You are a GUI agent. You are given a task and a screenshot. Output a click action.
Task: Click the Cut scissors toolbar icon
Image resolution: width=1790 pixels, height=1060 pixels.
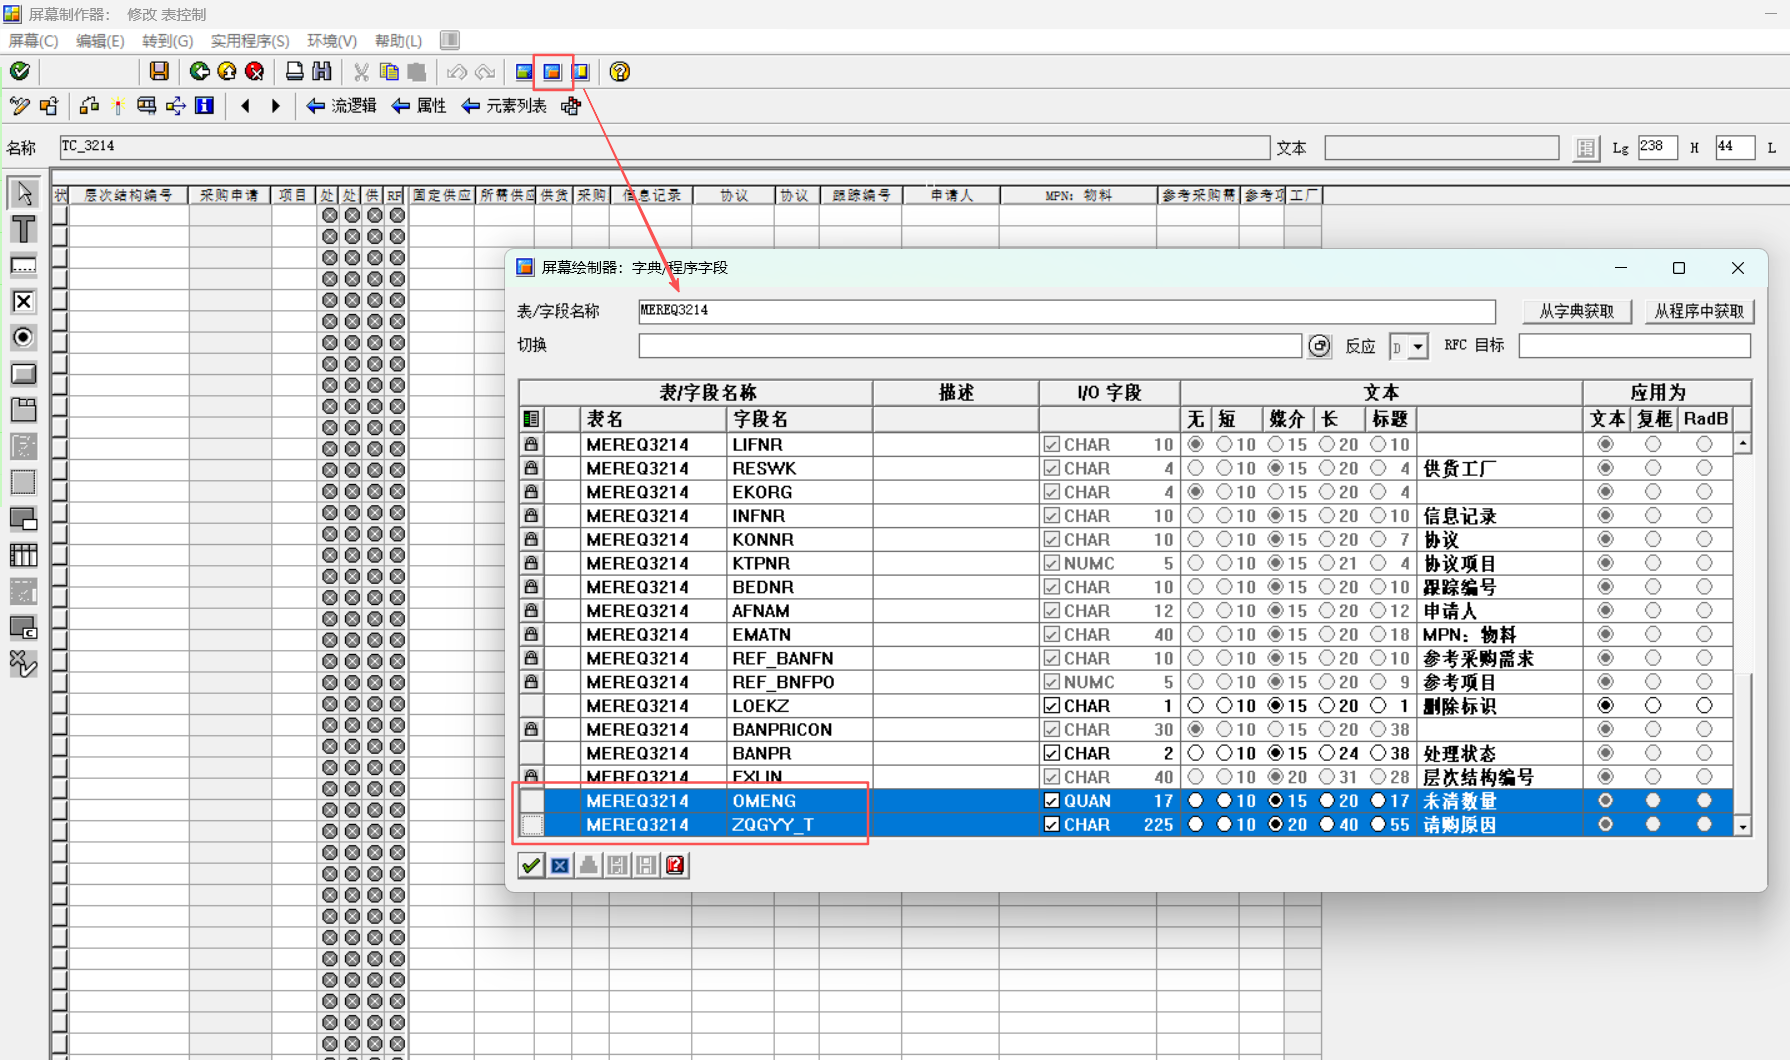(361, 71)
